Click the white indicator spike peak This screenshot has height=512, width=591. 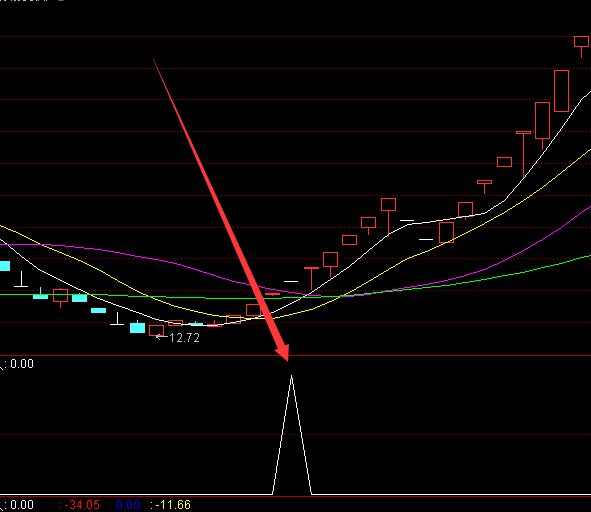click(x=291, y=377)
